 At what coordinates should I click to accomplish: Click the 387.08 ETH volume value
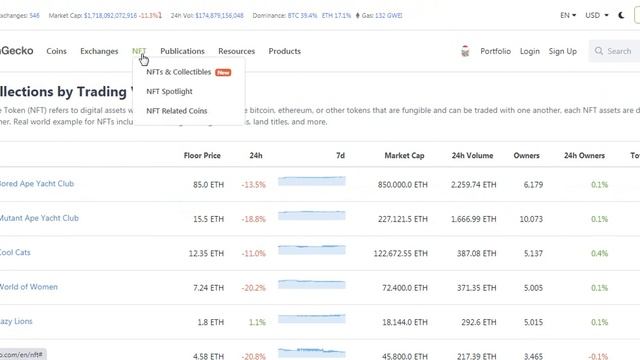tap(476, 253)
